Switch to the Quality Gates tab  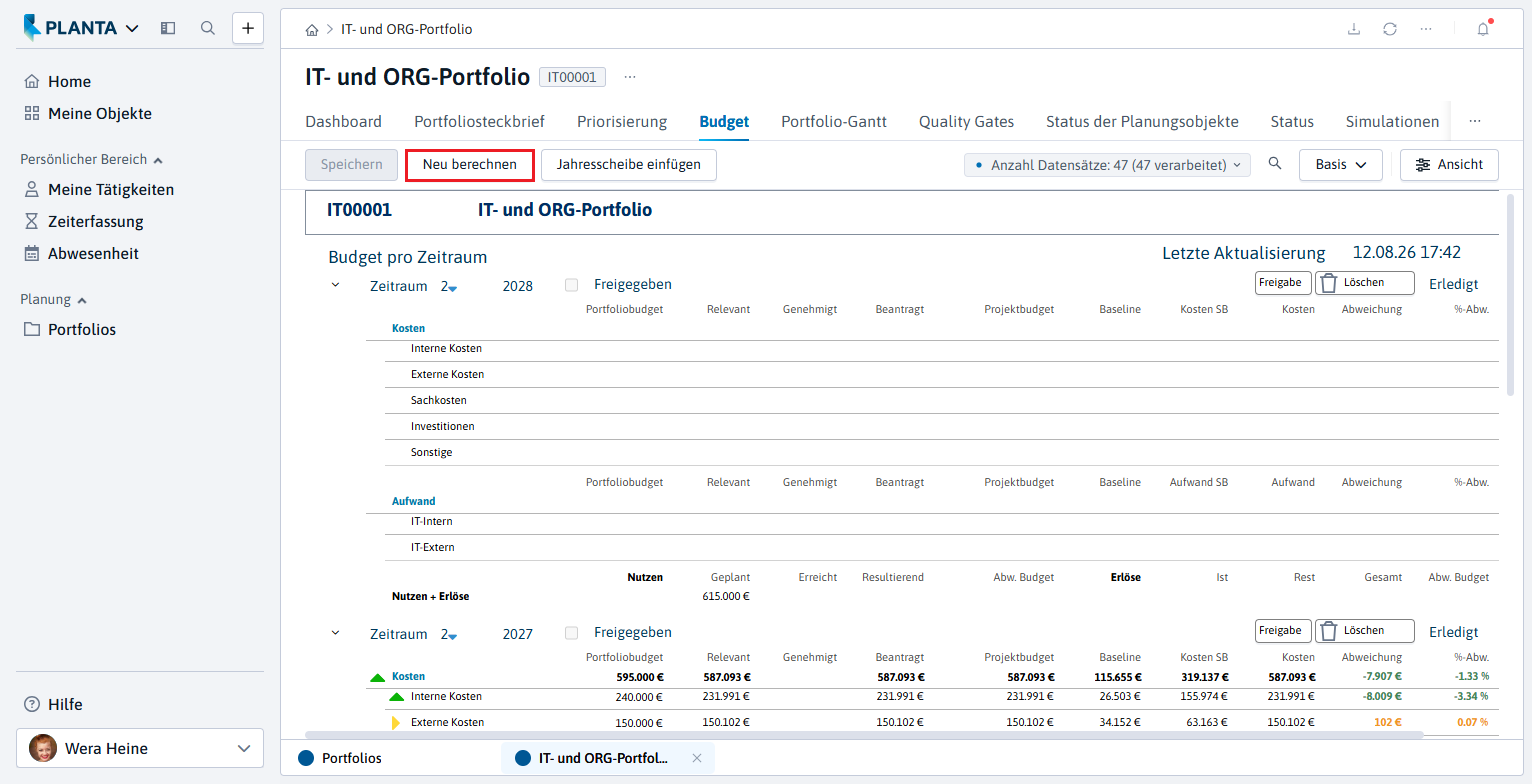coord(966,121)
